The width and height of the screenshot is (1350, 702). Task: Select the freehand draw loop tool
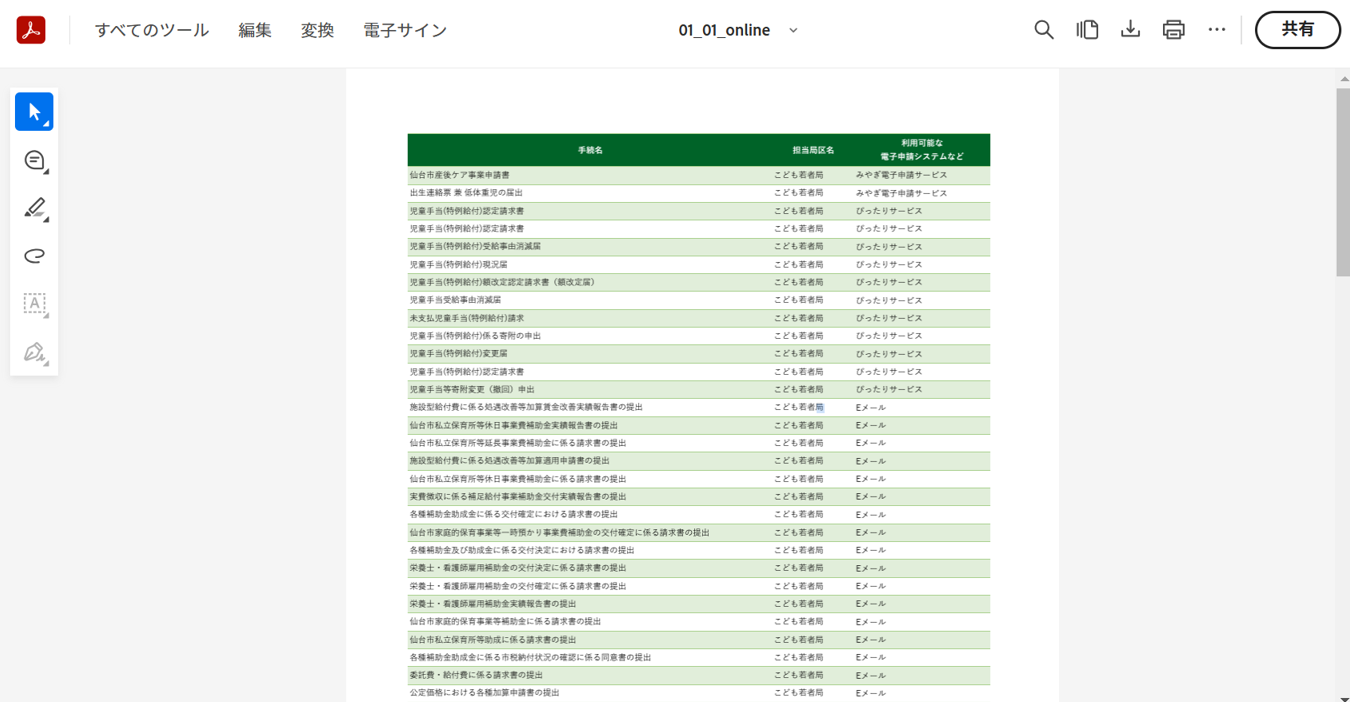pyautogui.click(x=34, y=256)
